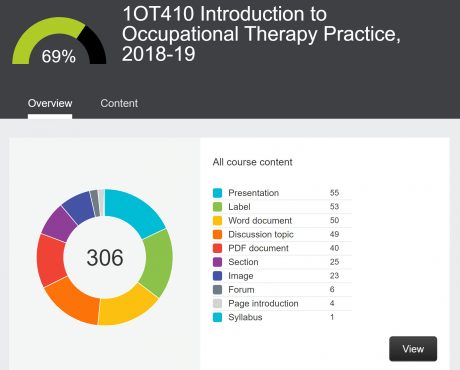This screenshot has height=370, width=460.
Task: Click the gray Forum legend swatch
Action: coord(217,290)
